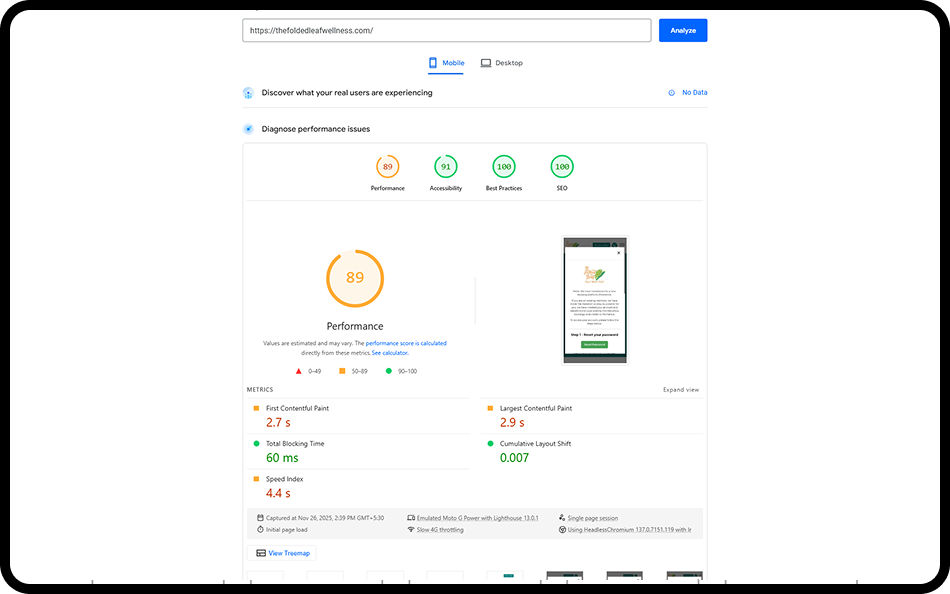Viewport: 950px width, 594px height.
Task: Click the blue Analyze button
Action: (x=683, y=30)
